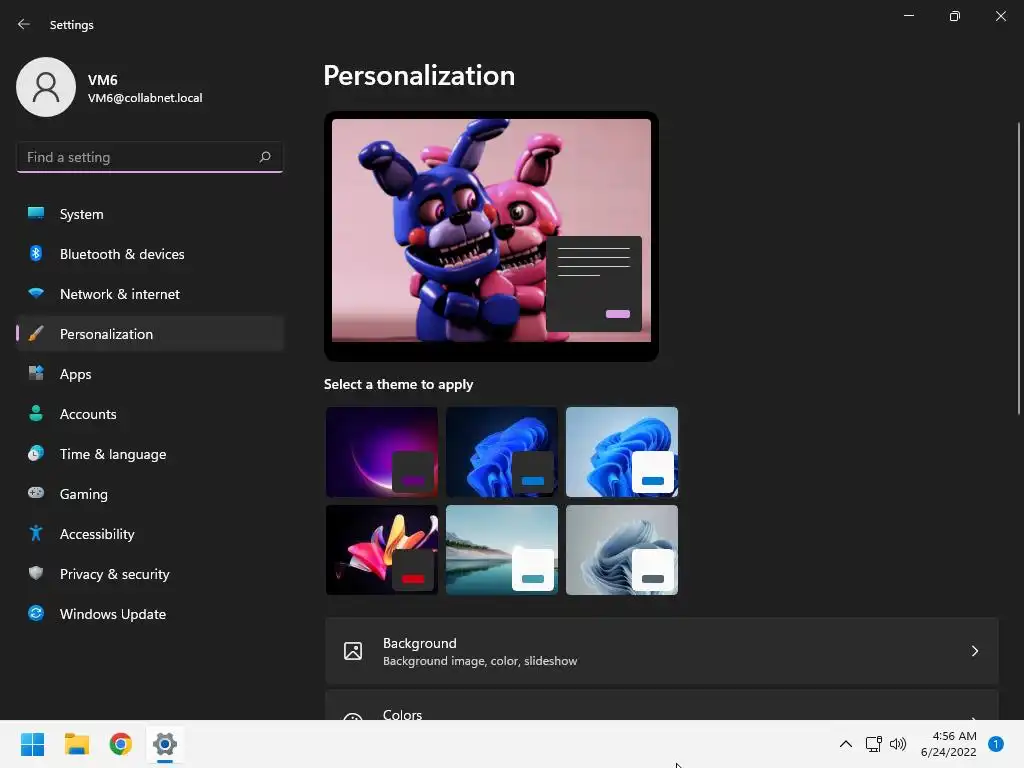Click the Find a setting field
This screenshot has height=768, width=1024.
coord(150,157)
